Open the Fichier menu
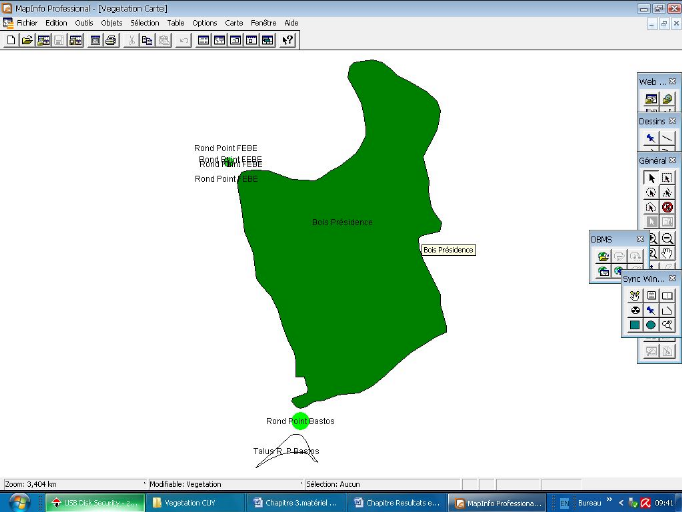The height and width of the screenshot is (512, 682). pos(26,22)
